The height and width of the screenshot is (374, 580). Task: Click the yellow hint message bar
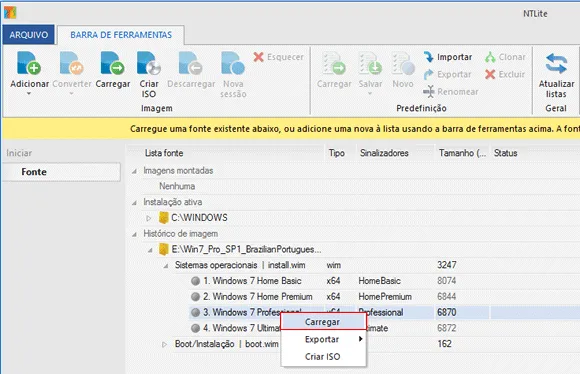[x=291, y=129]
